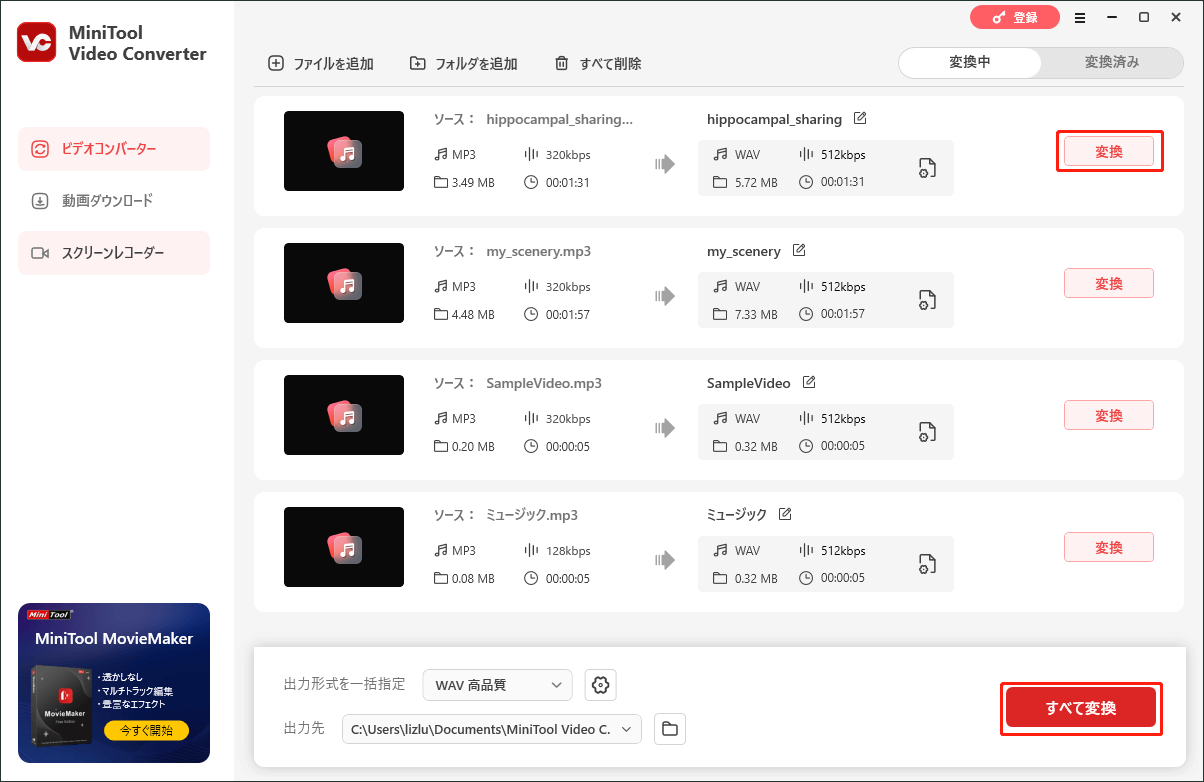Click ファイルを追加 button
The image size is (1204, 782).
pos(321,63)
